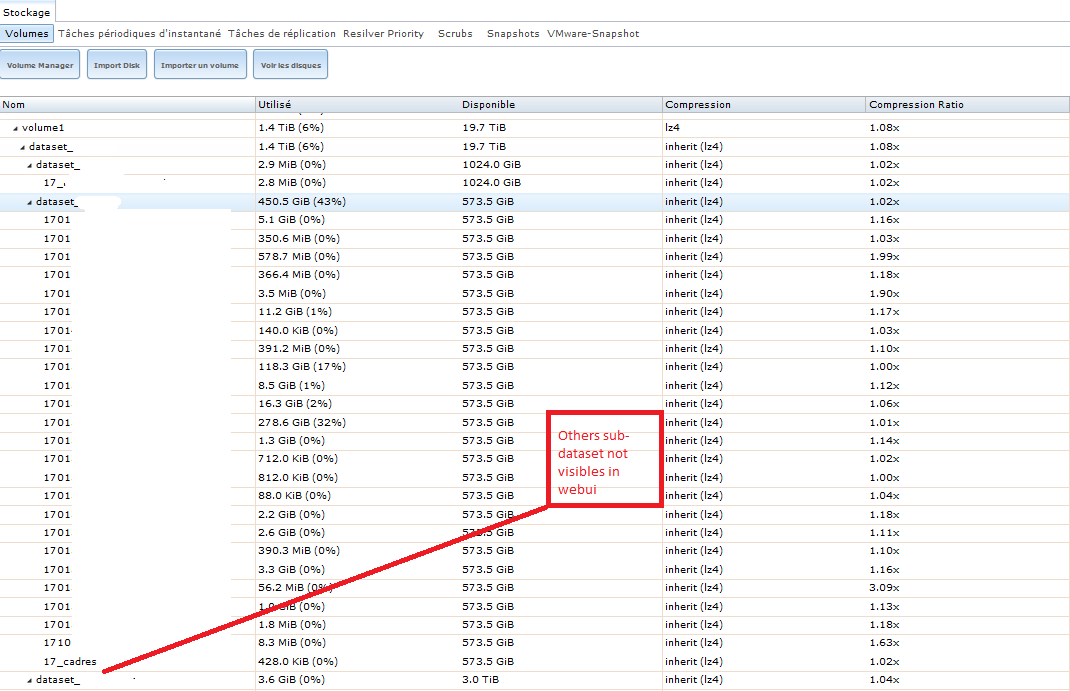Select the Tâches de réplication tab
The width and height of the screenshot is (1070, 691).
(282, 34)
